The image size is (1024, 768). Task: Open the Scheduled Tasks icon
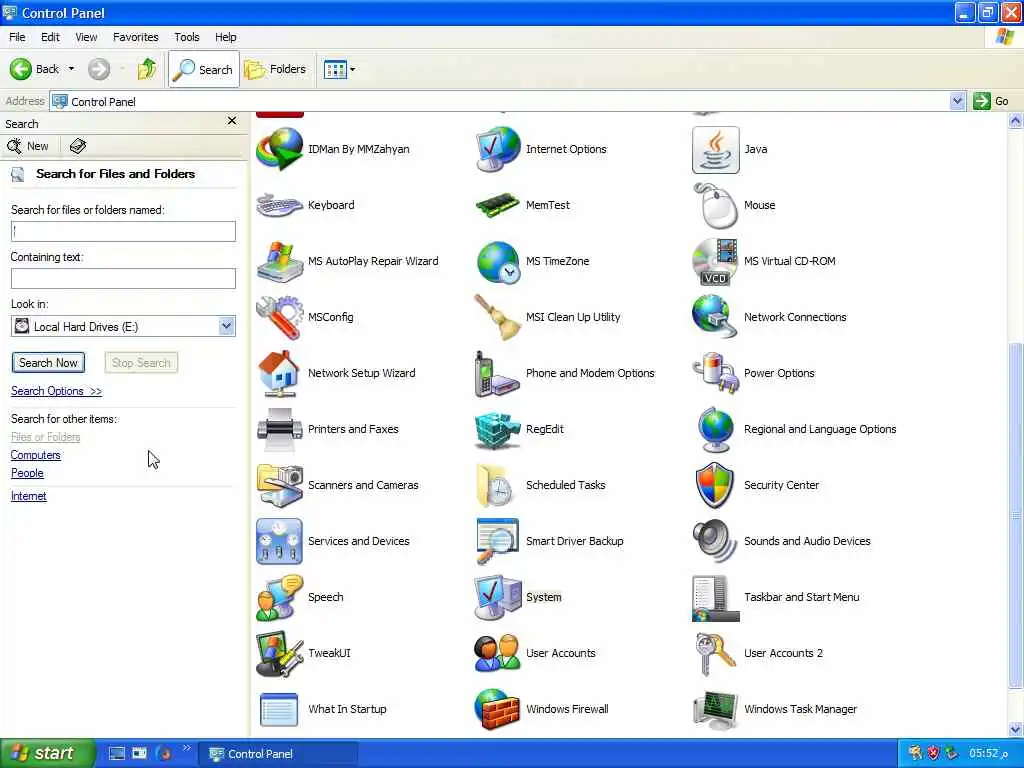pyautogui.click(x=498, y=485)
